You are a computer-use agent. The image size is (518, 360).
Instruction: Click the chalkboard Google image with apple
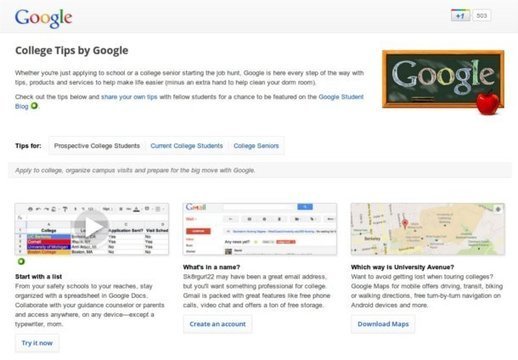tap(443, 82)
